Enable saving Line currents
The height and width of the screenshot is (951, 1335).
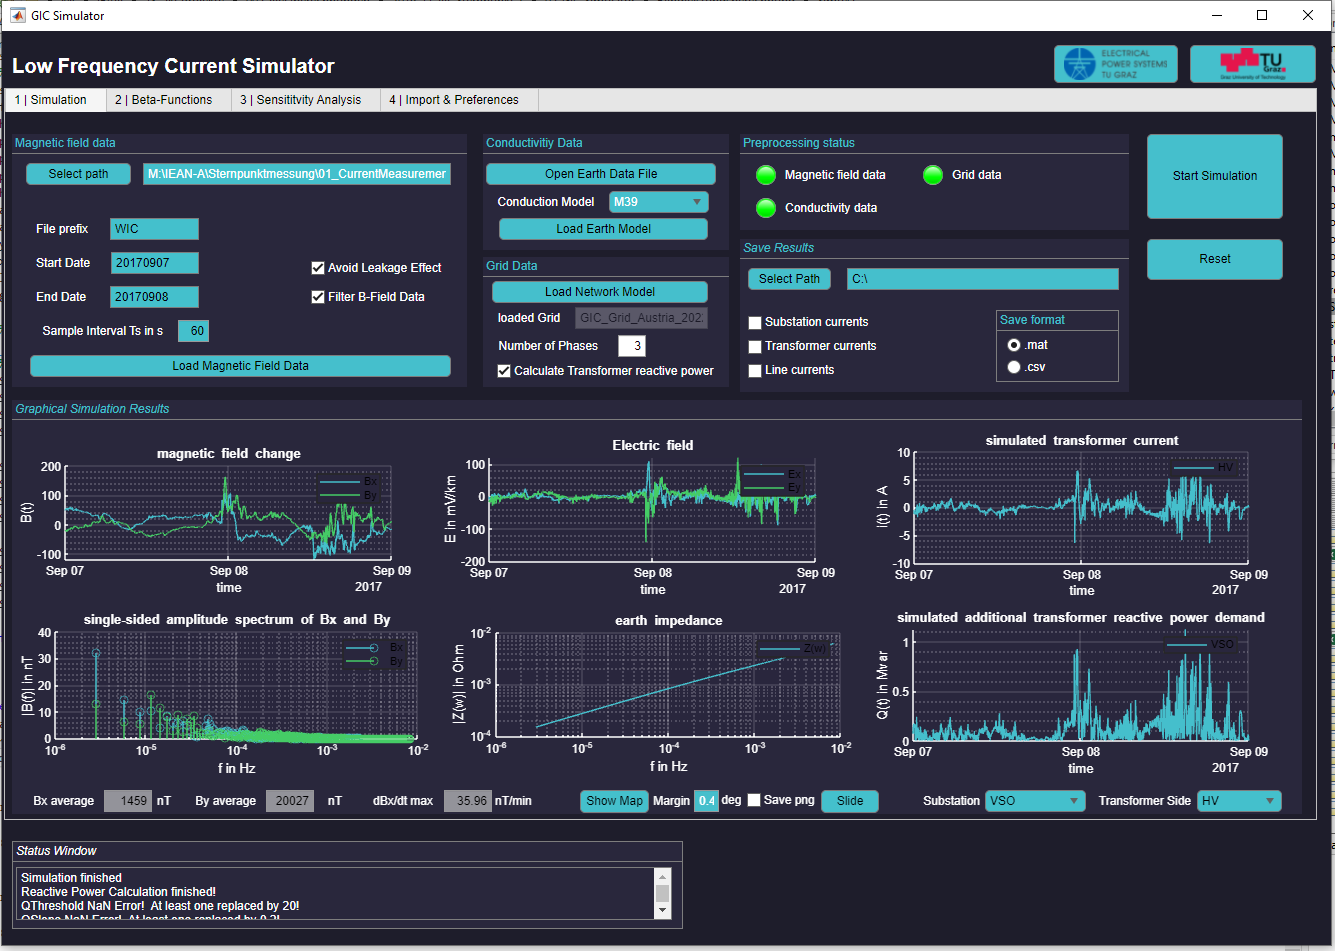tap(755, 370)
